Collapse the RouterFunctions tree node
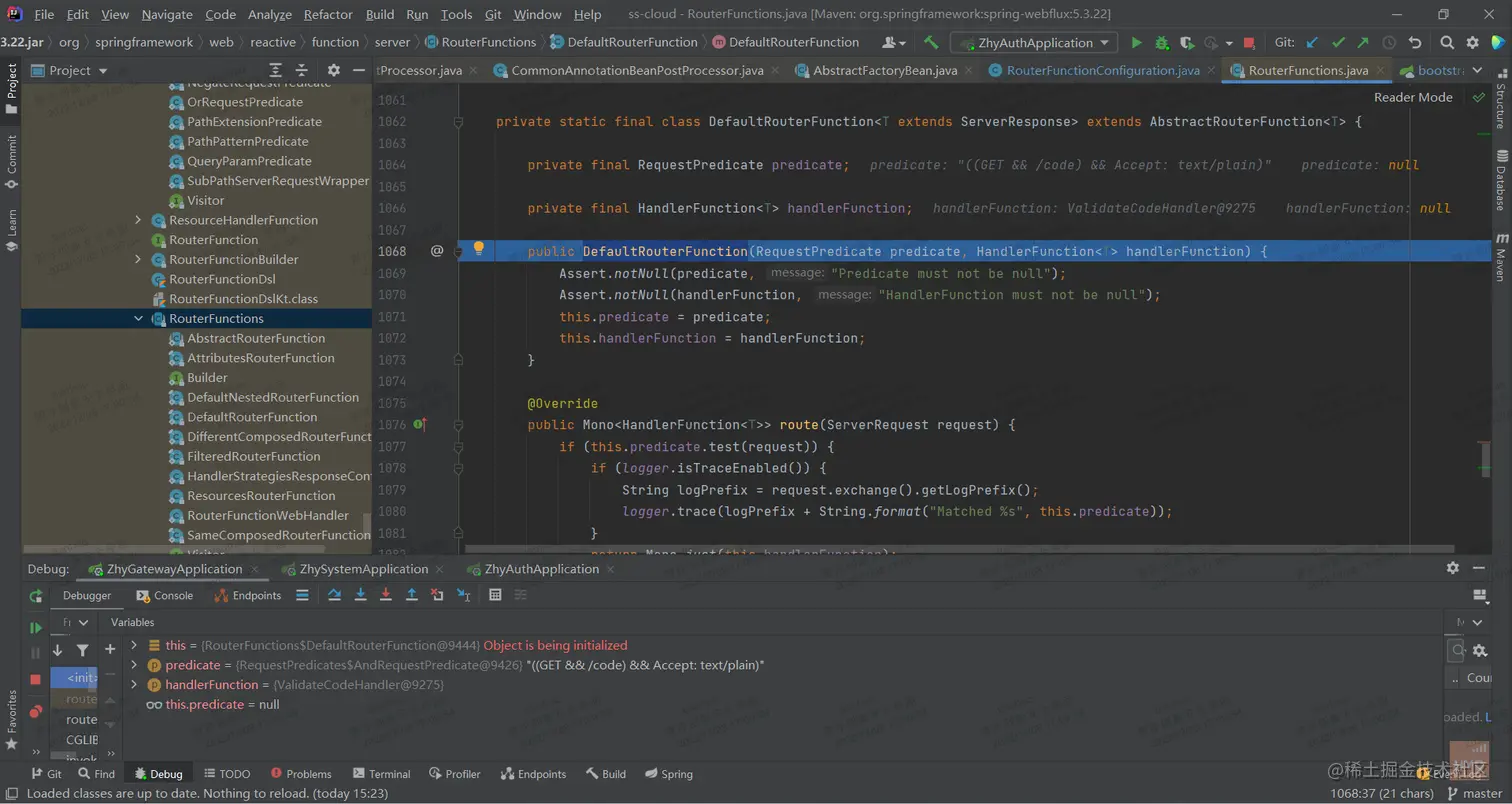 click(139, 319)
